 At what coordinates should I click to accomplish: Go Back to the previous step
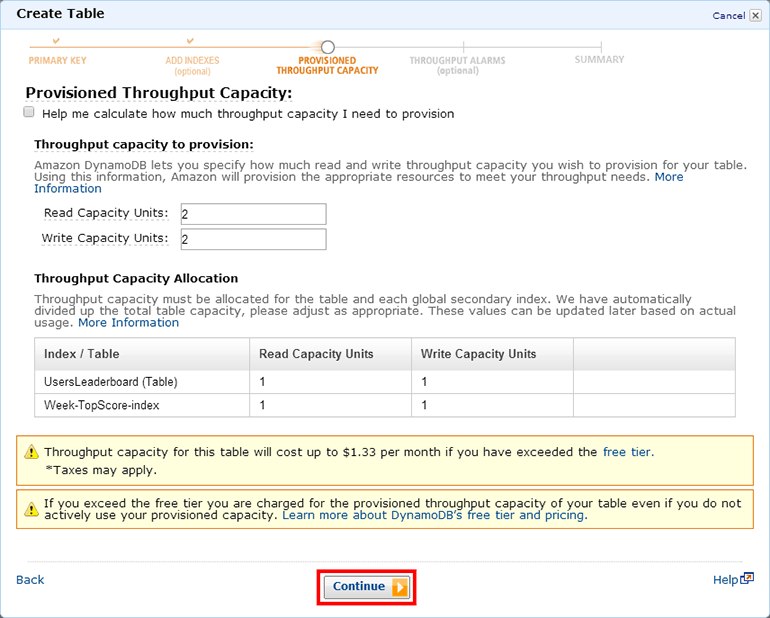[30, 580]
